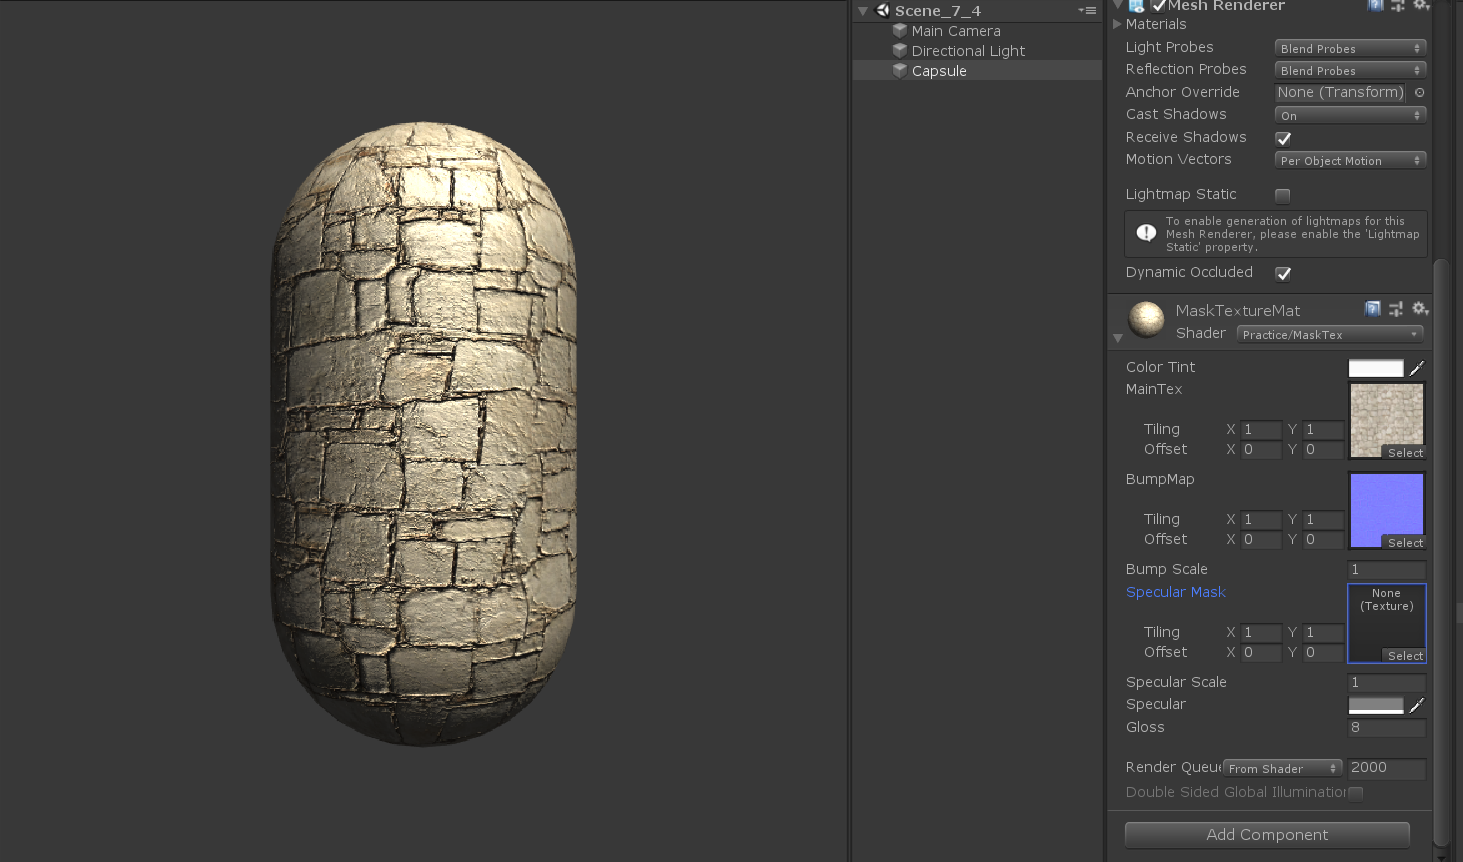Click Directional Light cube icon

(x=900, y=50)
